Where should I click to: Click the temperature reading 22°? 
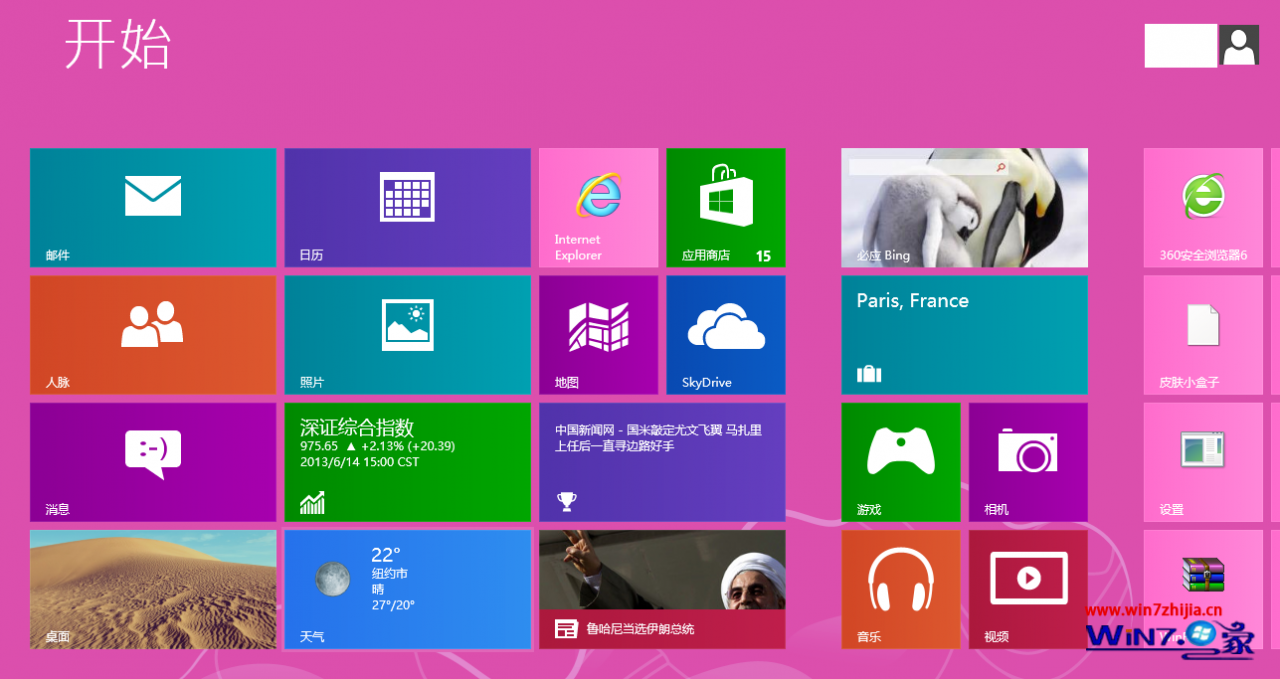click(x=385, y=555)
